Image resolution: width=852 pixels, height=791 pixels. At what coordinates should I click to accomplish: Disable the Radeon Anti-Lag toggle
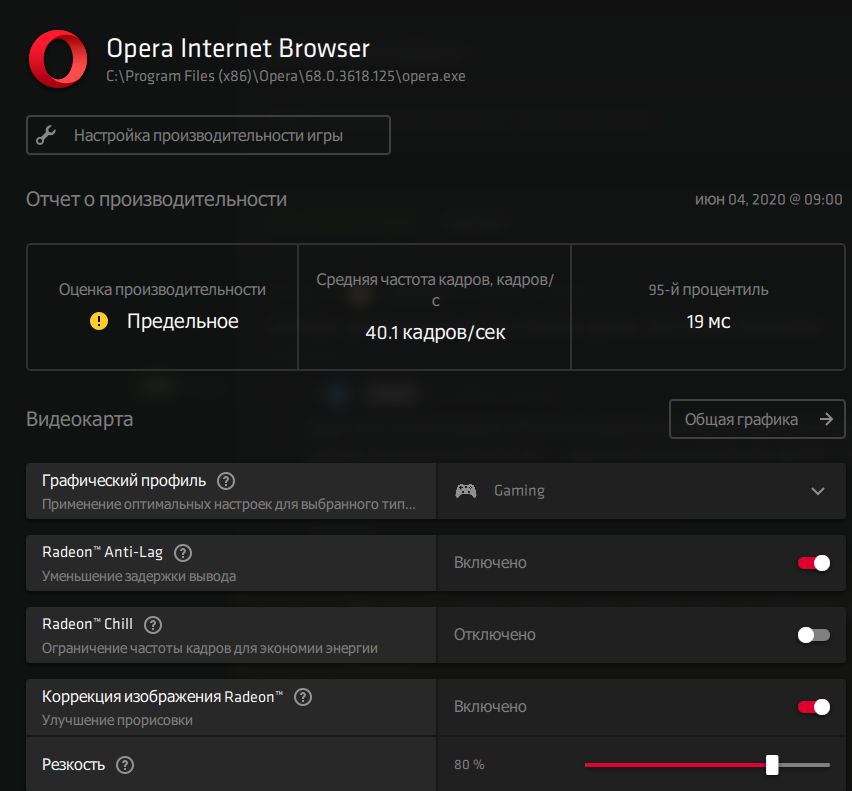point(813,563)
